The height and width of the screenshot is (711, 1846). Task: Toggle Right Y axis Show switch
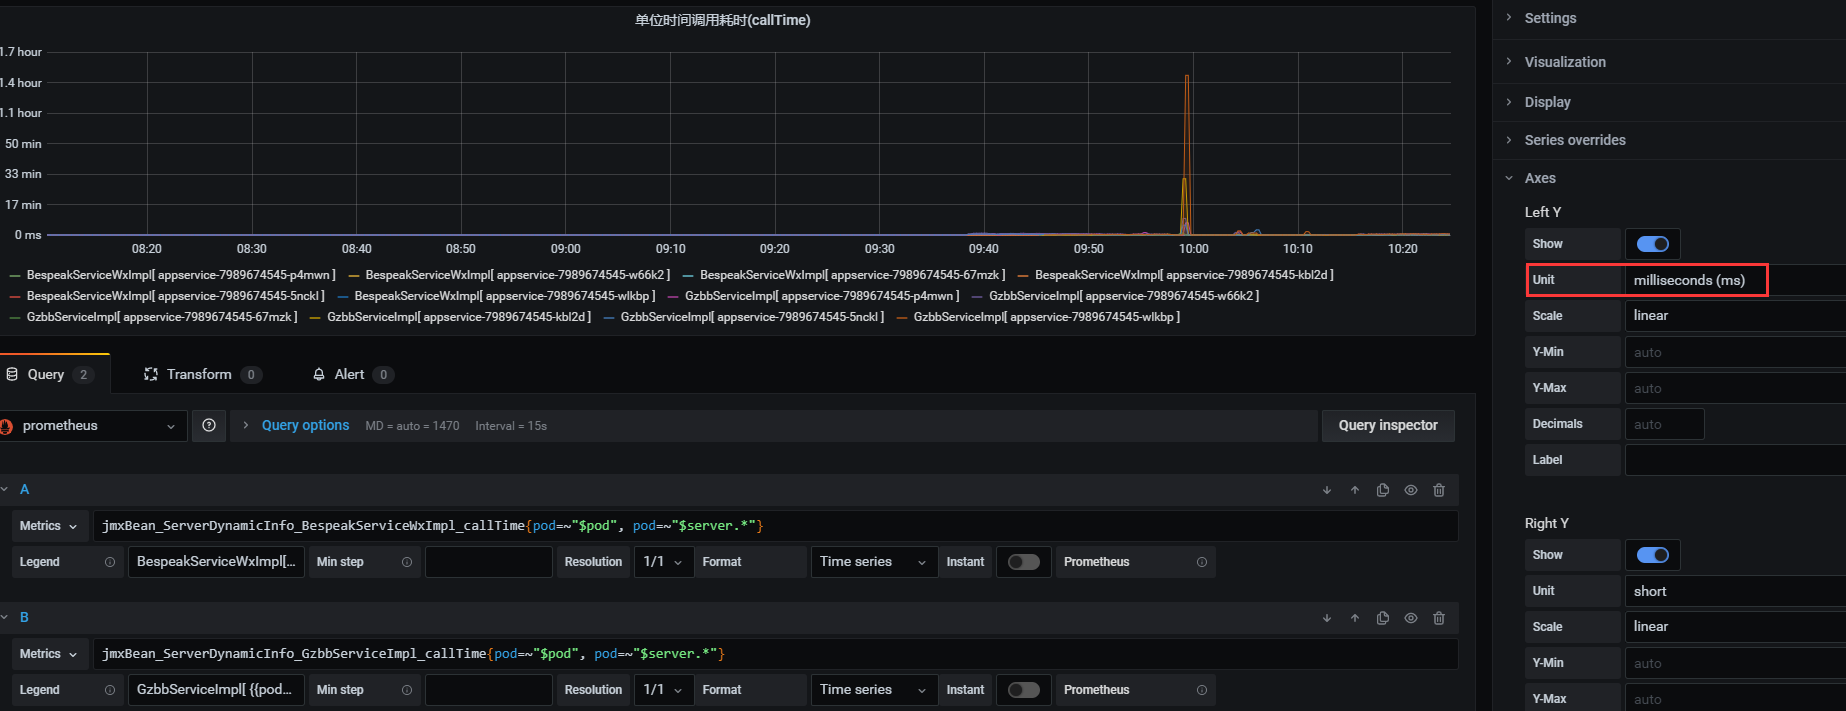(x=1653, y=555)
